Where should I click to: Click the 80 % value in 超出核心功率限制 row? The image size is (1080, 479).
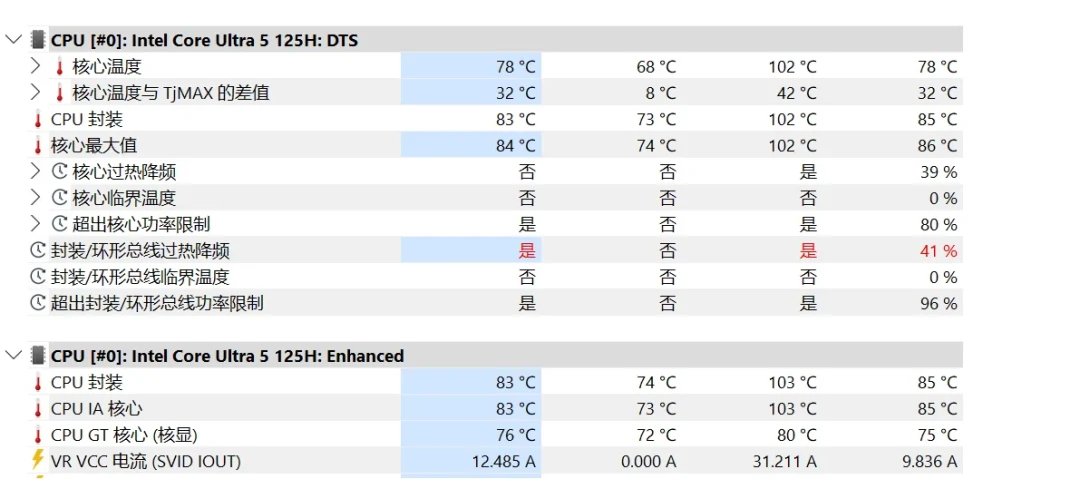939,225
